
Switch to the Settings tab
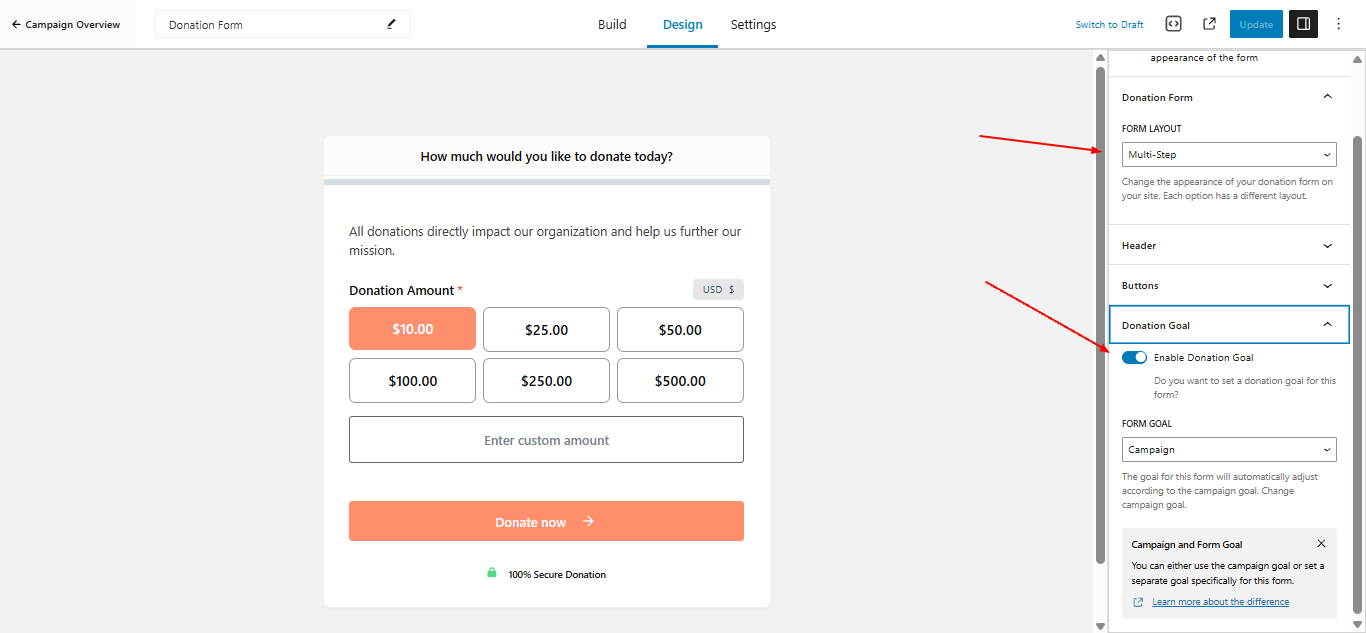(x=753, y=24)
